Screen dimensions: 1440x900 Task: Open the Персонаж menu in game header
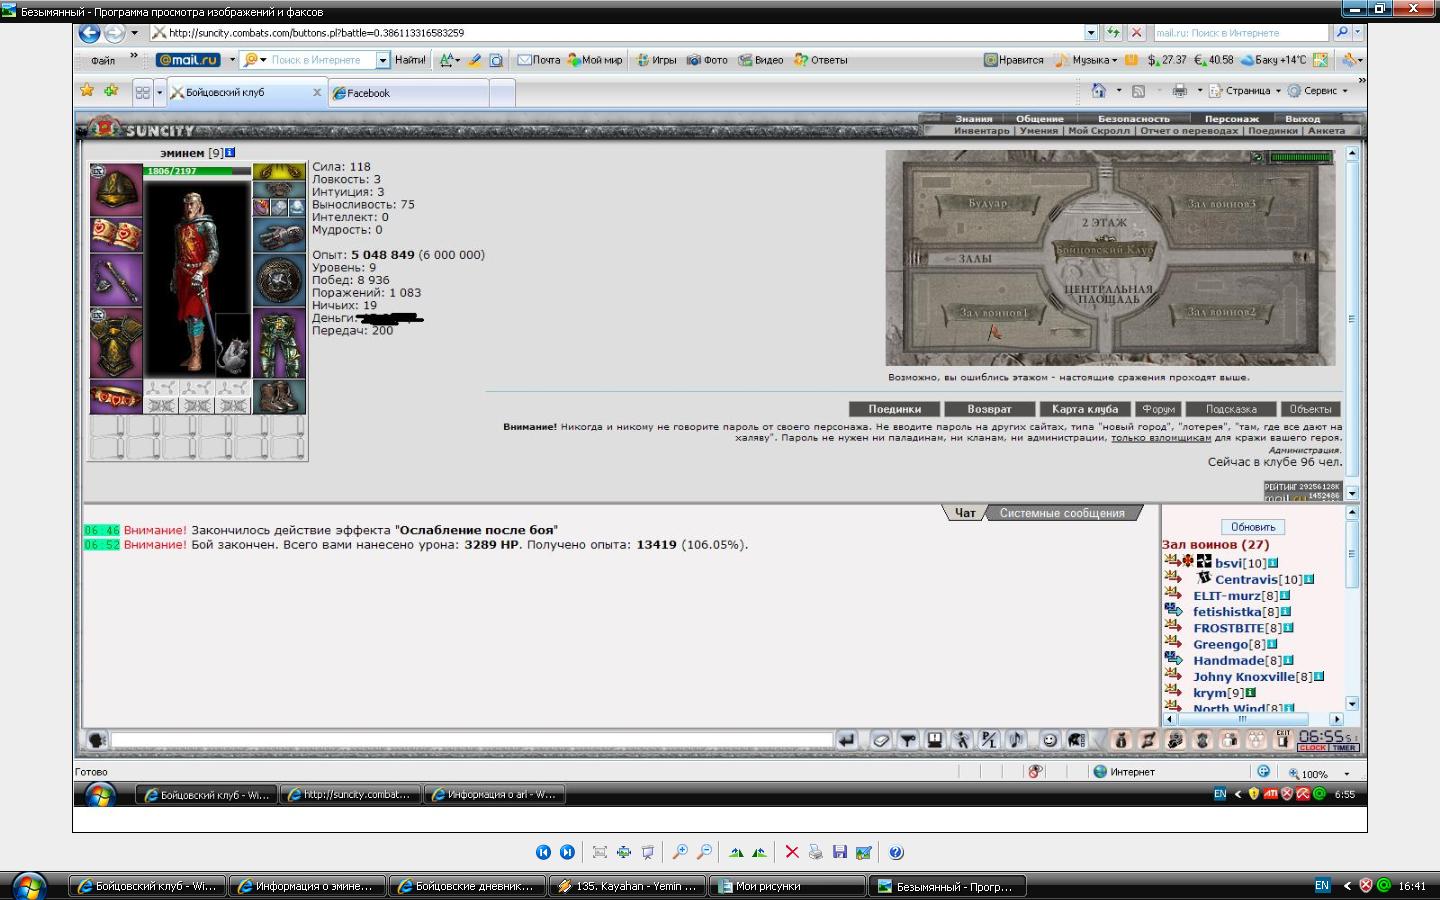1232,118
